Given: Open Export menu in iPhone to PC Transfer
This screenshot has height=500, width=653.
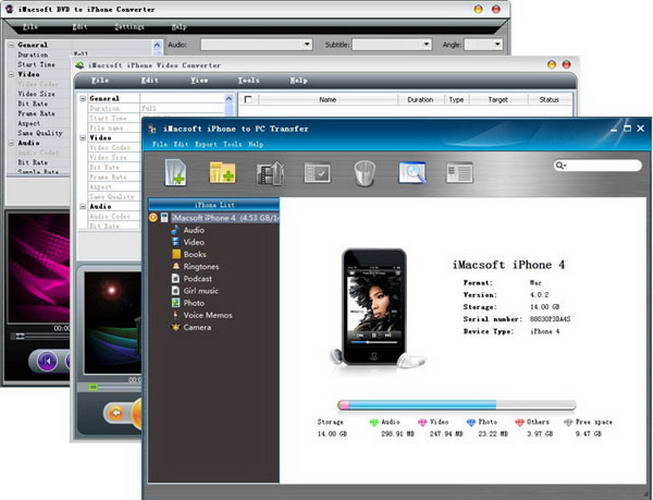Looking at the screenshot, I should pos(205,144).
